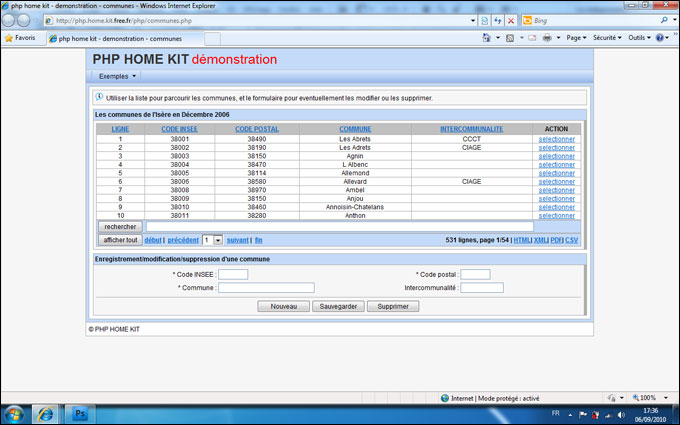This screenshot has height=425, width=680.
Task: Click the Home icon in command bar
Action: [x=487, y=38]
